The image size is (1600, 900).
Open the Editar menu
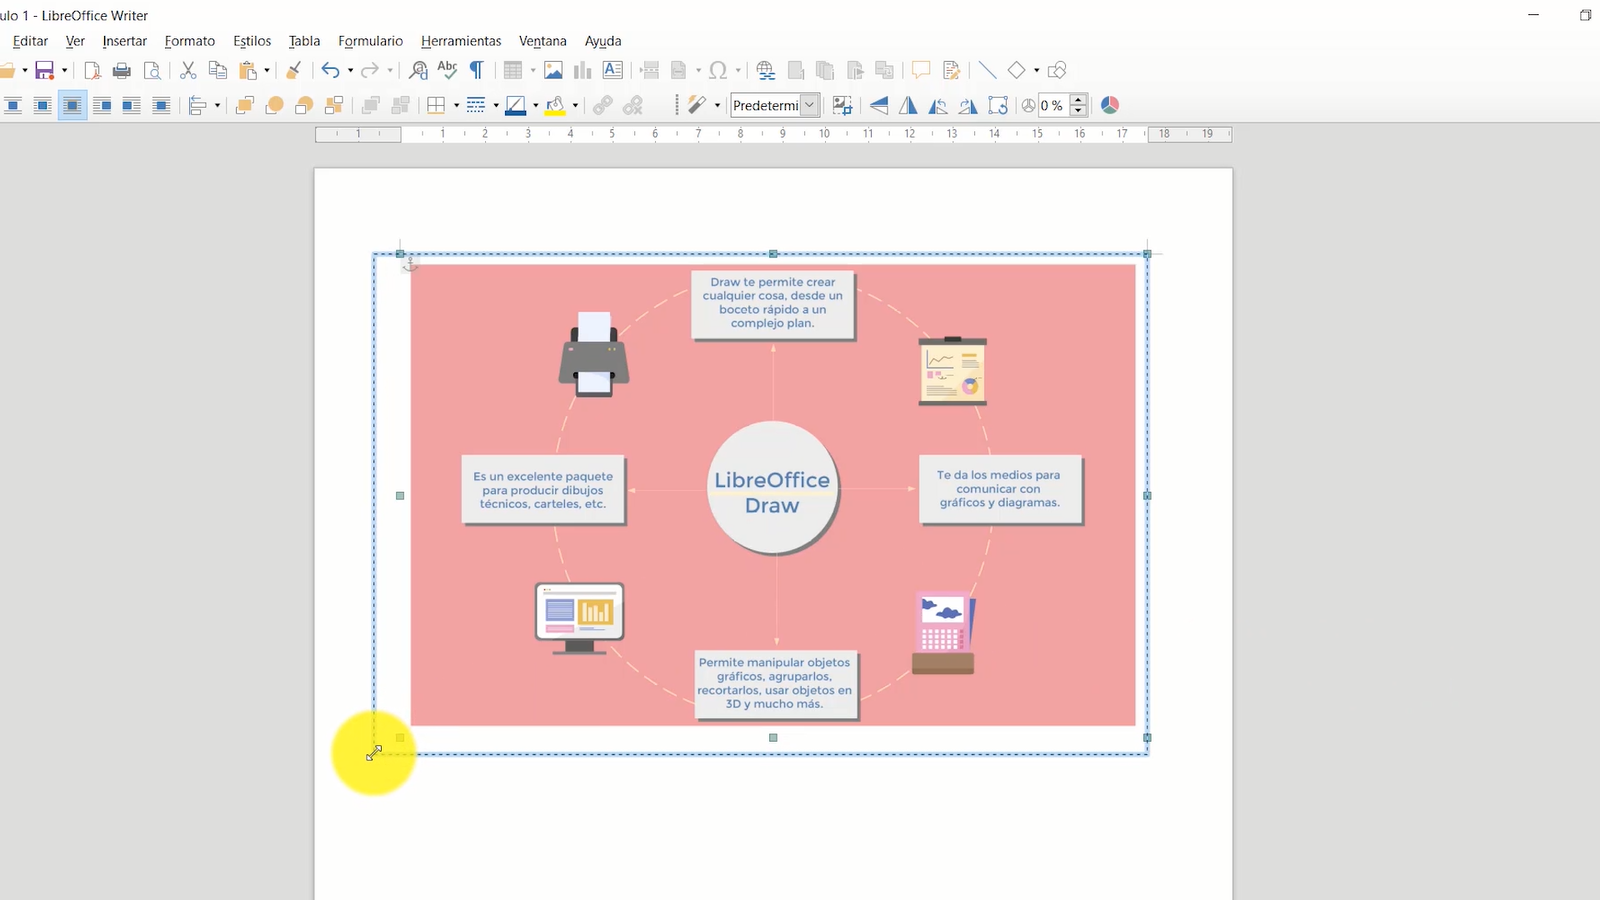coord(30,41)
